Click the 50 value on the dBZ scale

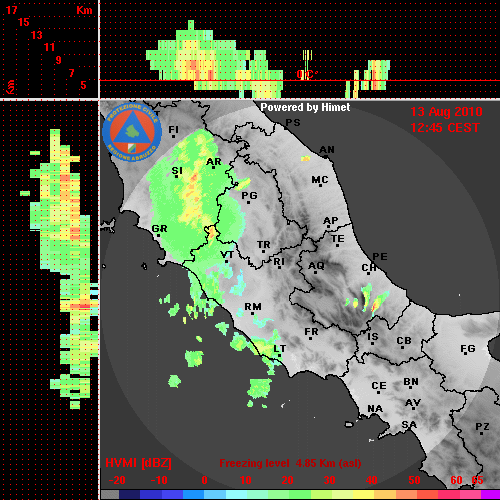click(414, 480)
